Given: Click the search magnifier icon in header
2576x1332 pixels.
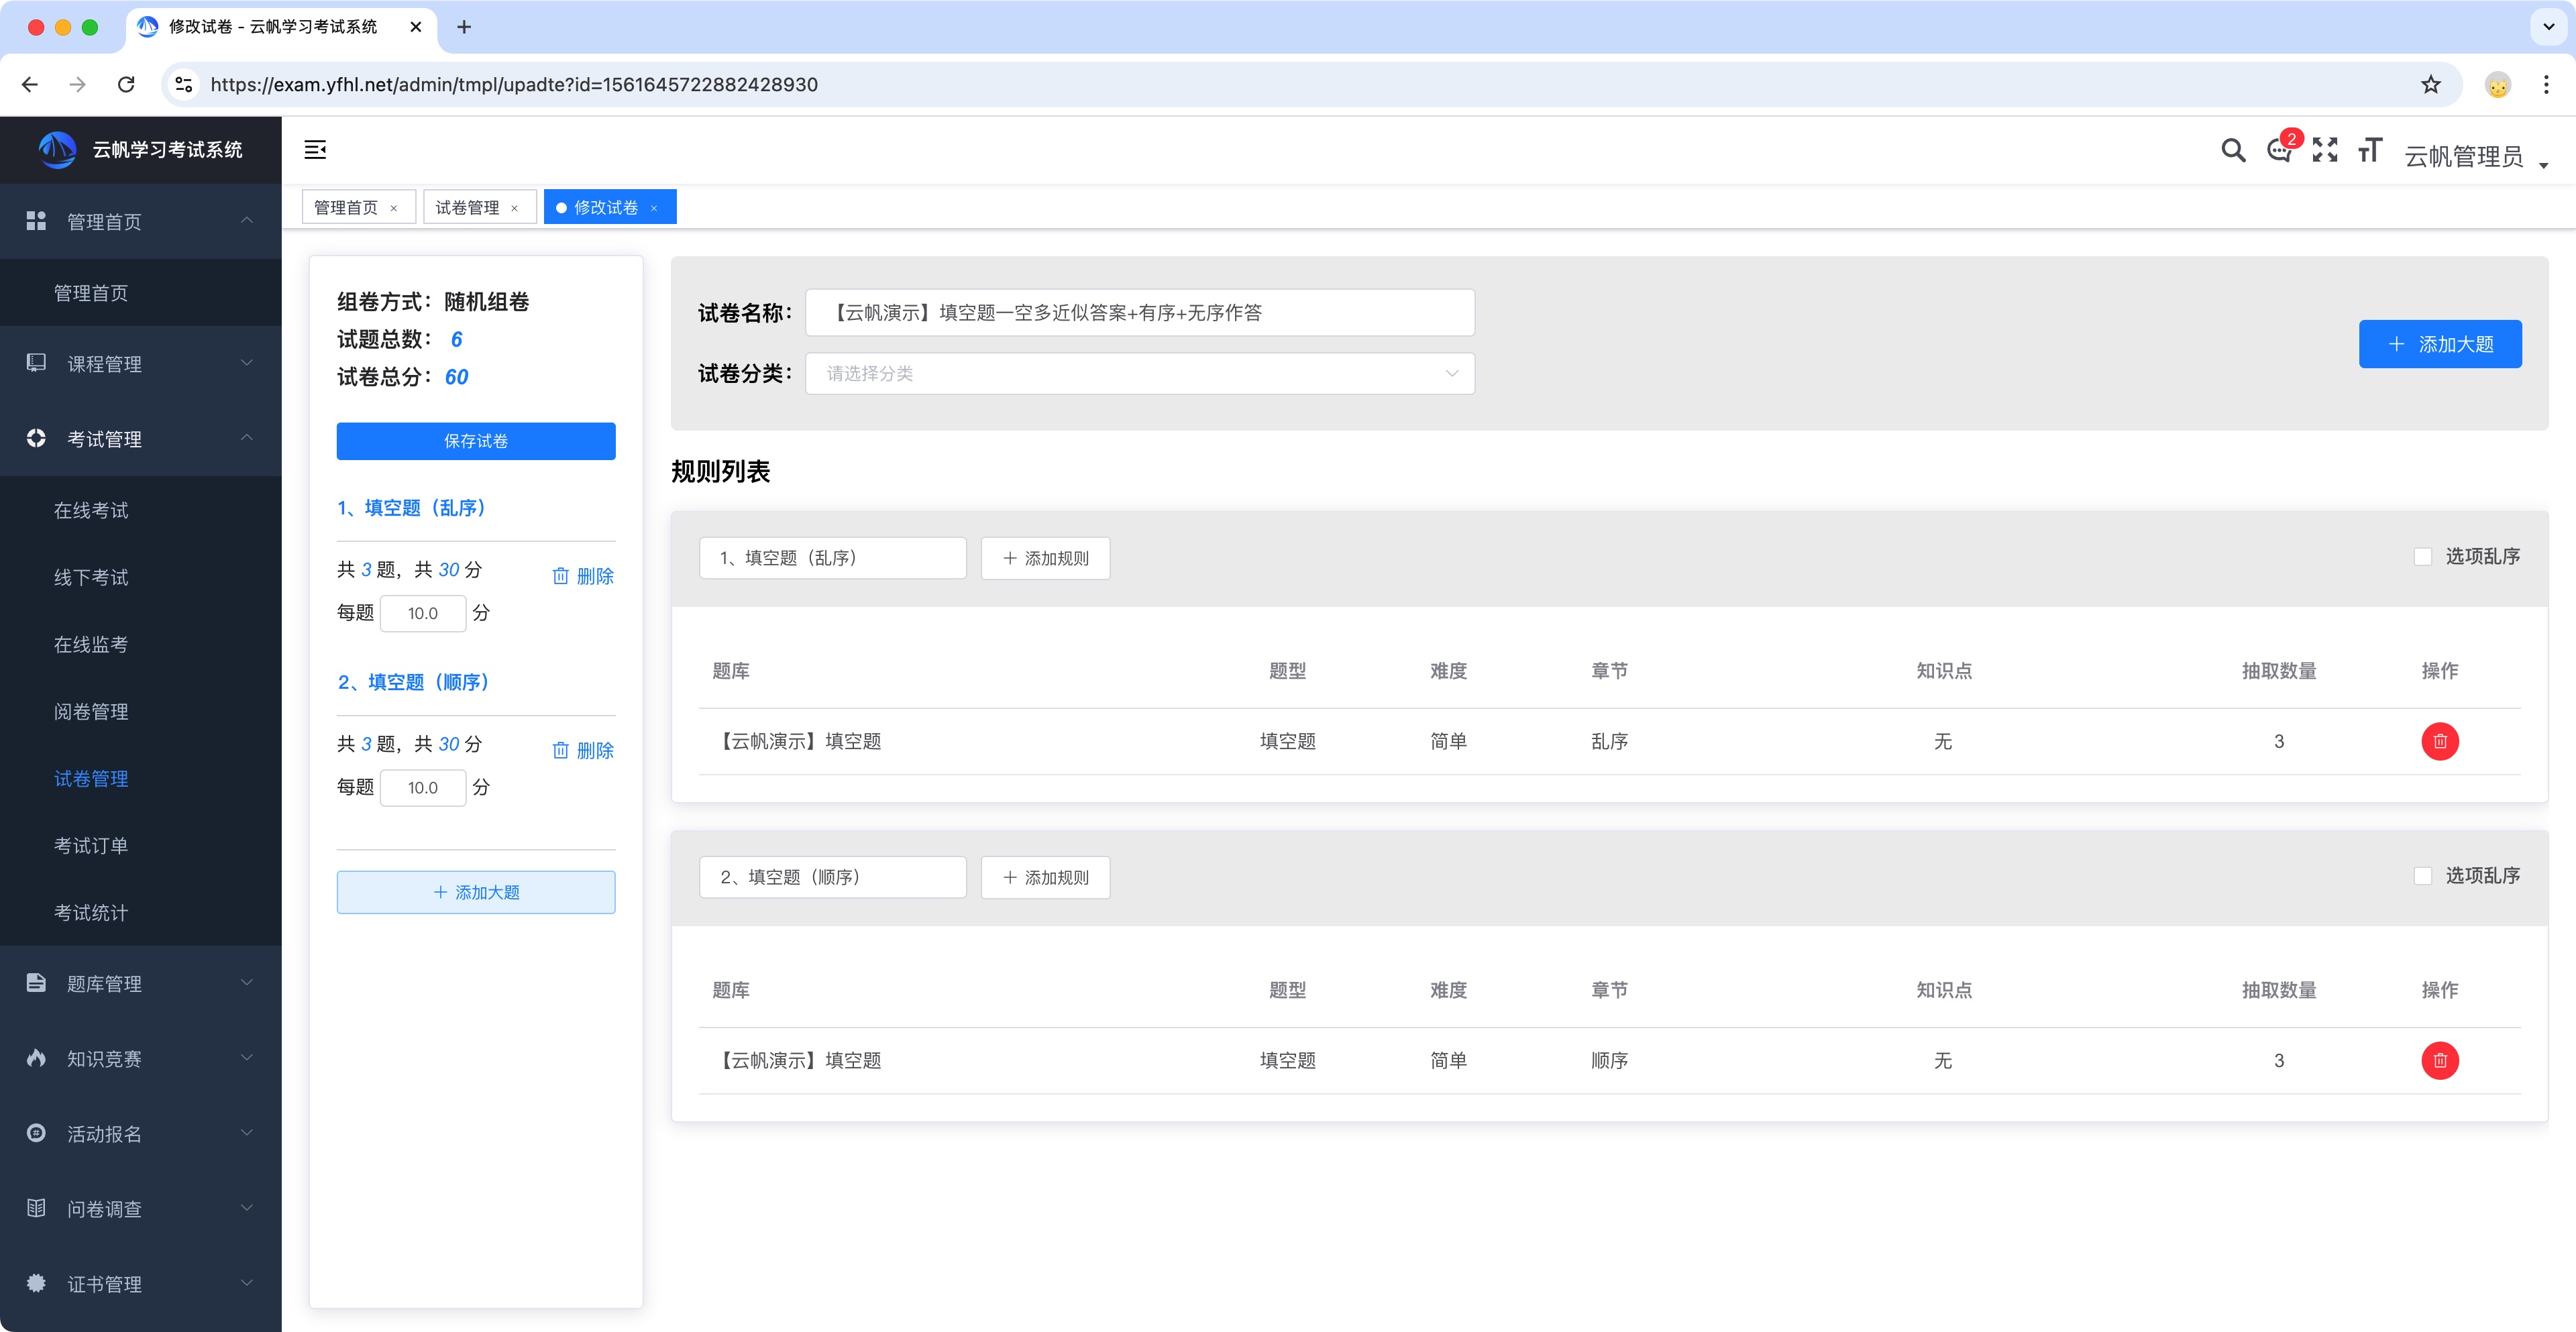Looking at the screenshot, I should point(2233,150).
